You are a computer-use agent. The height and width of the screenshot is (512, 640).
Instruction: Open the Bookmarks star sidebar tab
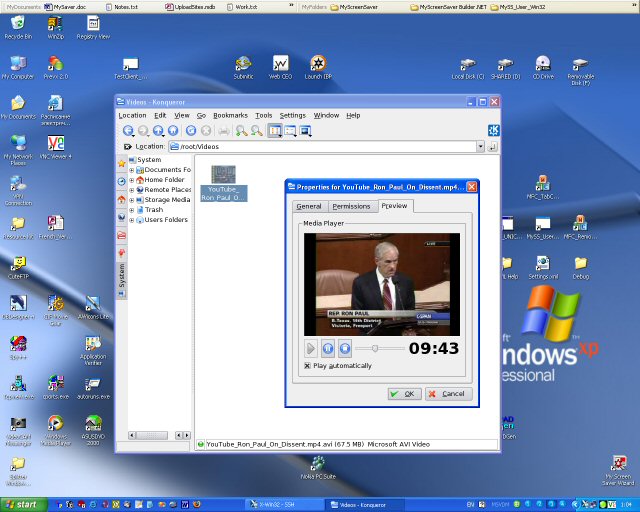click(121, 163)
